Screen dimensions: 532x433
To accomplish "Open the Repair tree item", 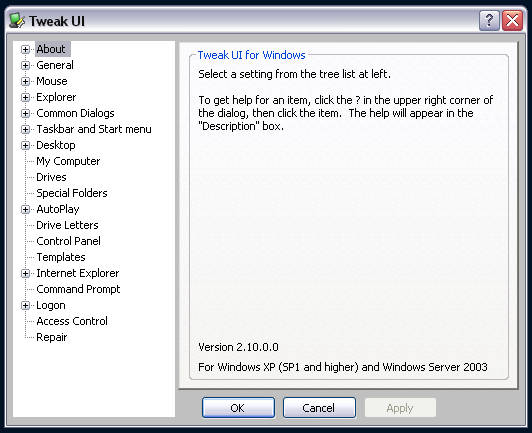I will (x=52, y=337).
